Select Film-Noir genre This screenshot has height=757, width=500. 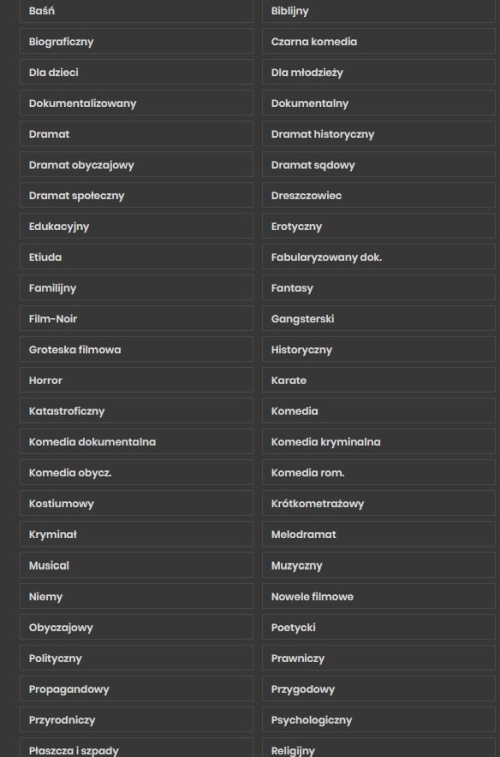pos(137,319)
